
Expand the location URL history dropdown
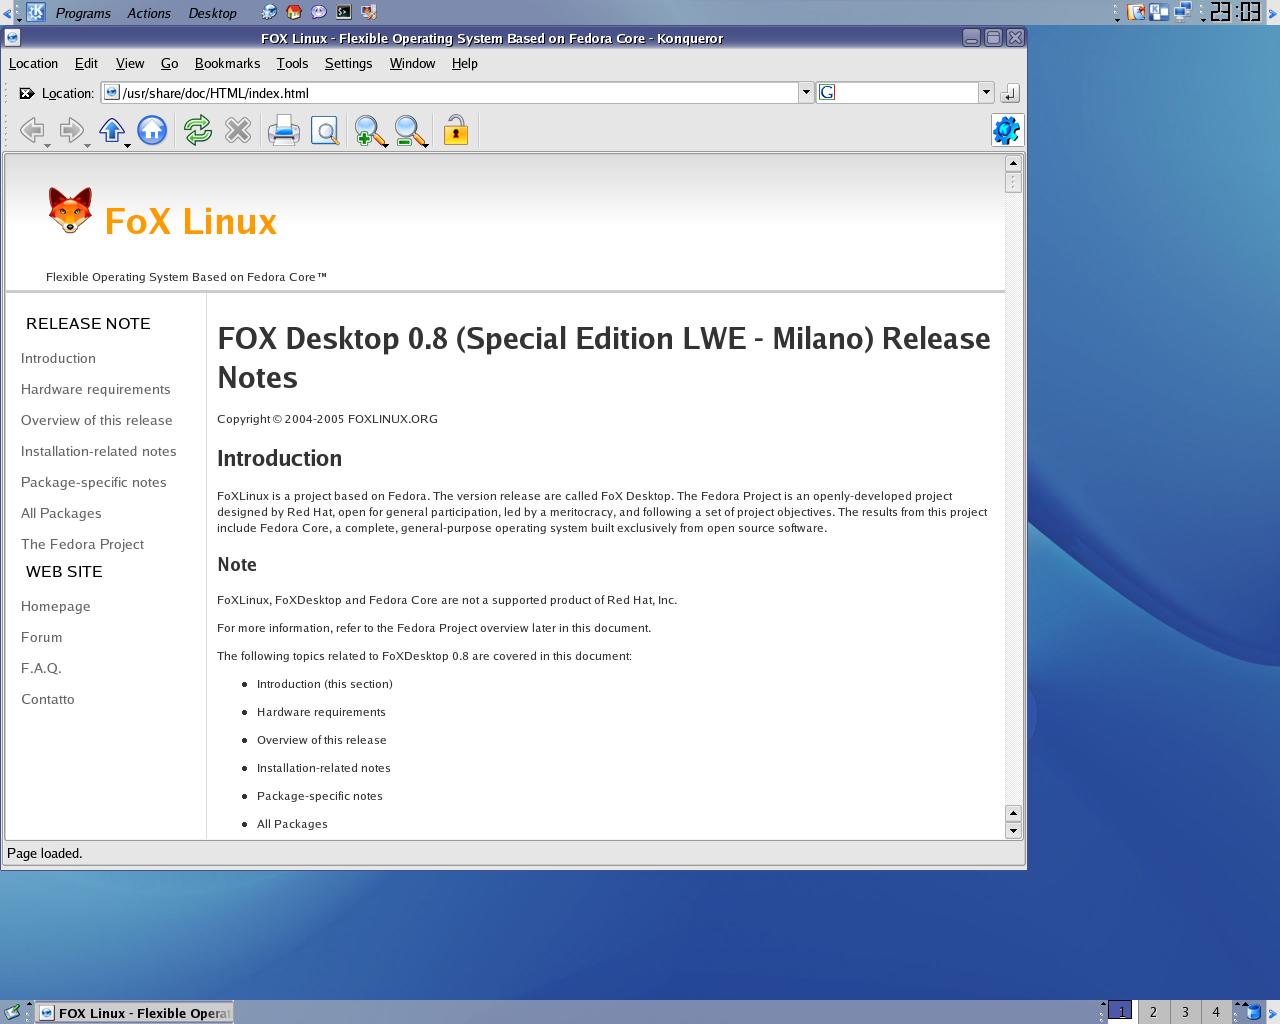tap(806, 93)
